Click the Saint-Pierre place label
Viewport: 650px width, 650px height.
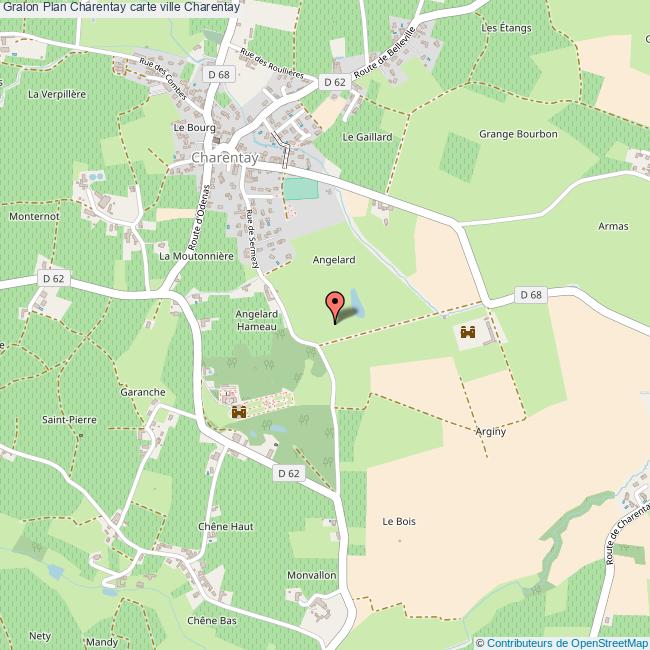(69, 420)
